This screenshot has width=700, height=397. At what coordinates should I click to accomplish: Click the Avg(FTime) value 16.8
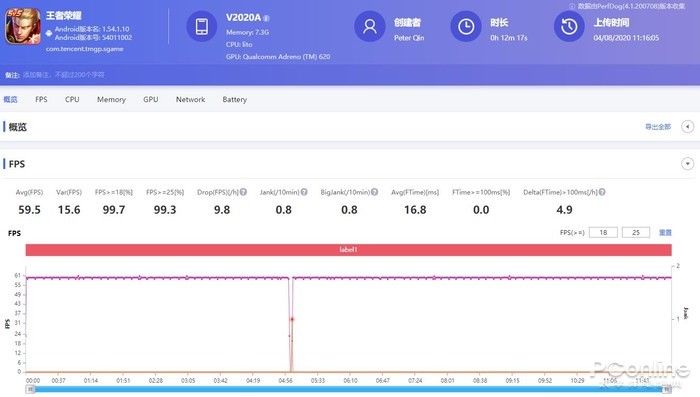(415, 209)
